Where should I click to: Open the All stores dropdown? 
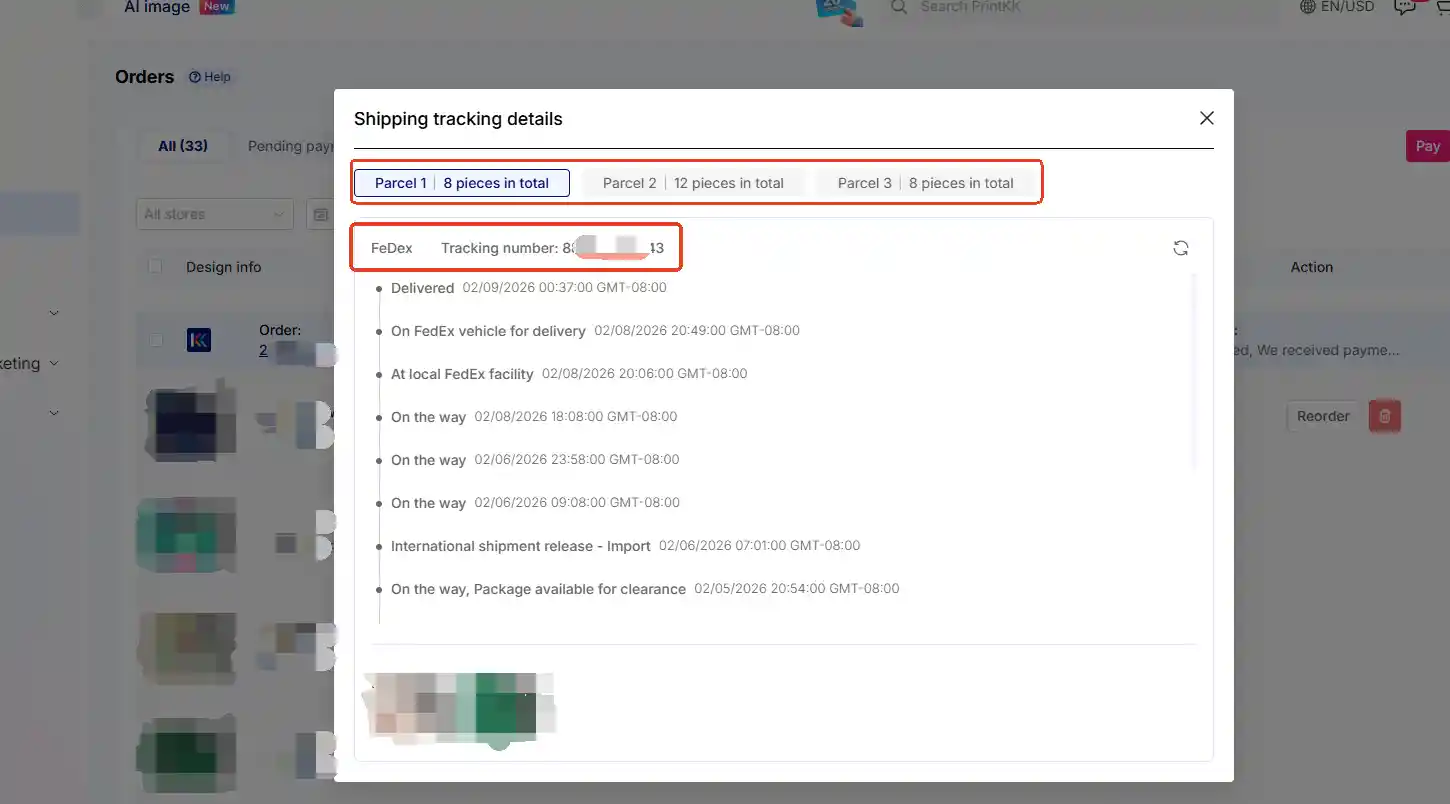pos(214,213)
